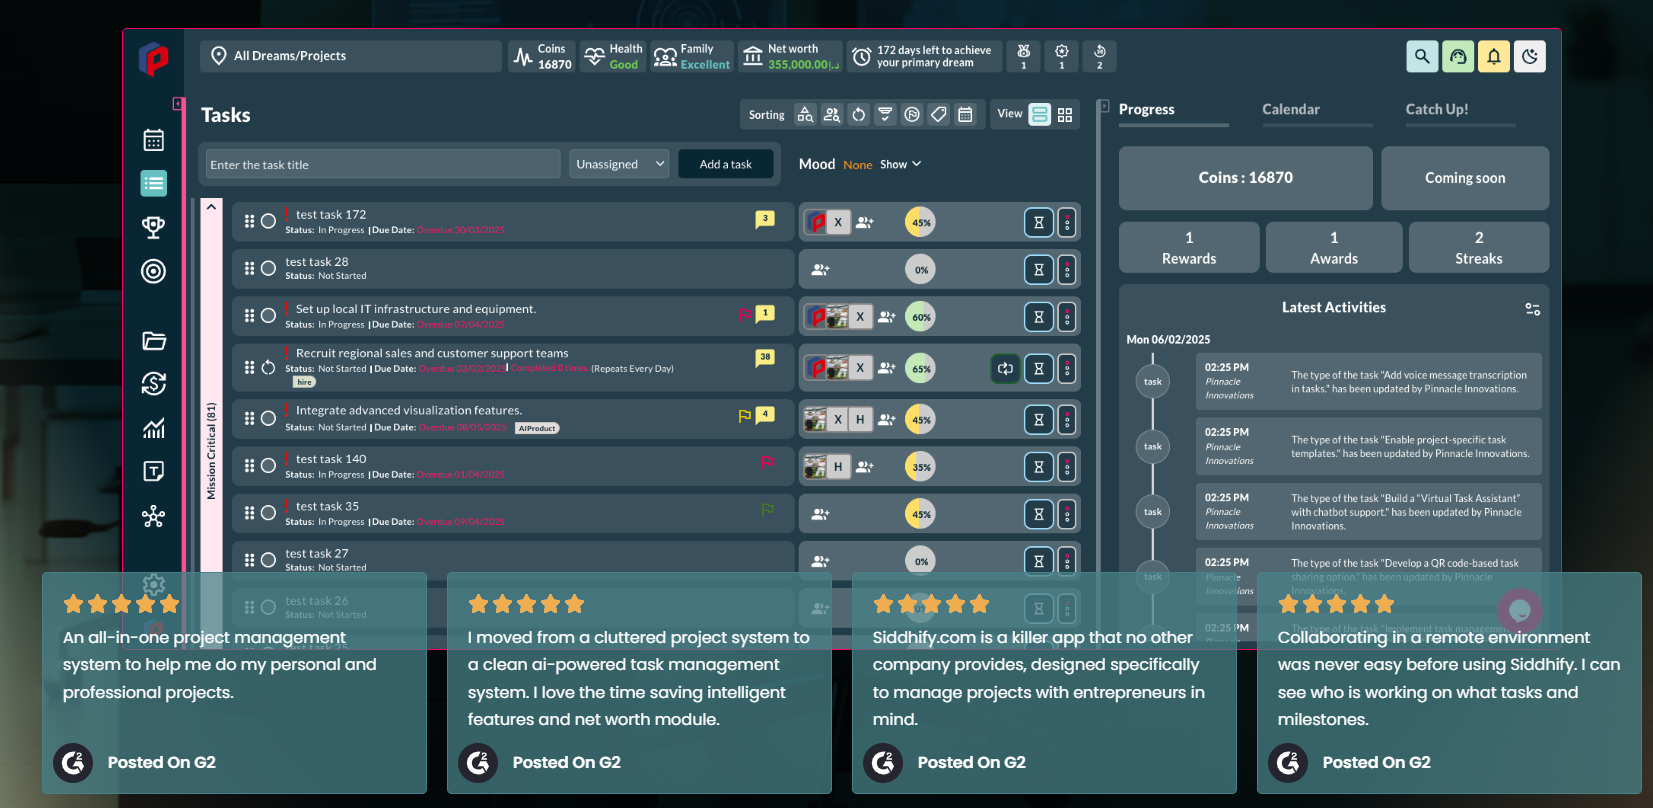Image resolution: width=1653 pixels, height=810 pixels.
Task: Open the trophy icon in the left sidebar
Action: 153,227
